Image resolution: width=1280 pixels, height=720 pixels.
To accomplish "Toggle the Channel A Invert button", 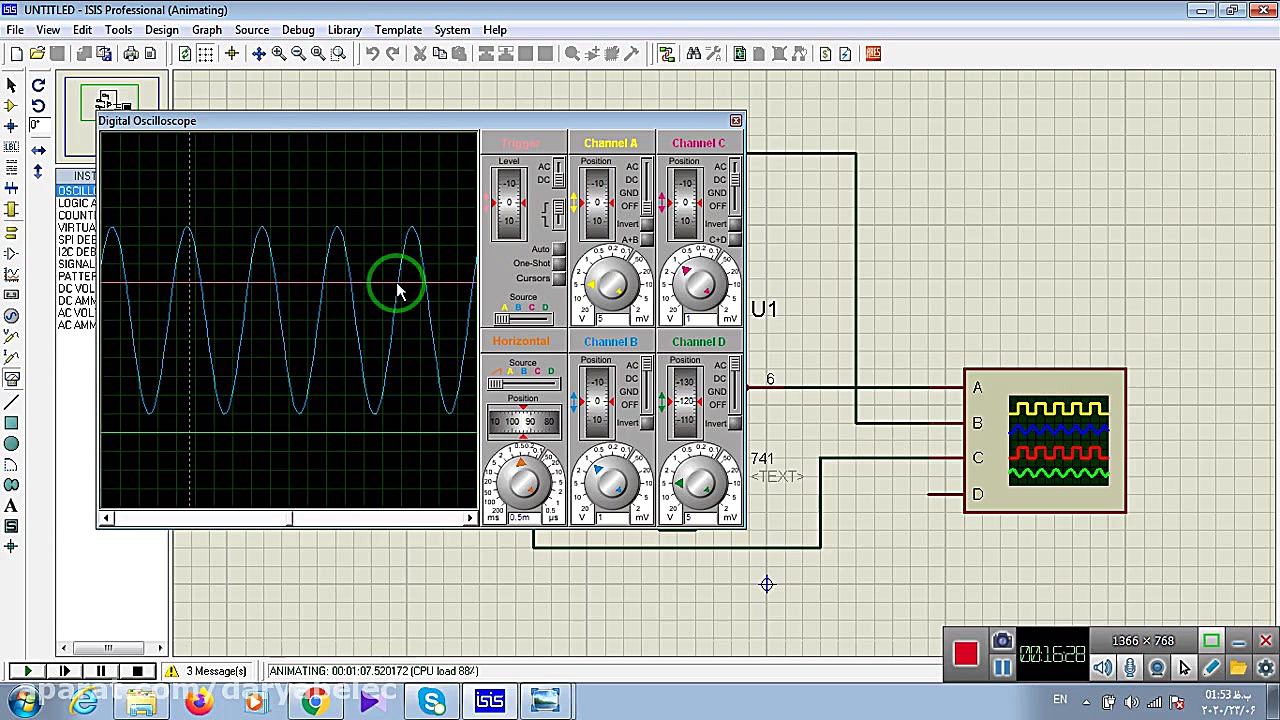I will (x=647, y=224).
